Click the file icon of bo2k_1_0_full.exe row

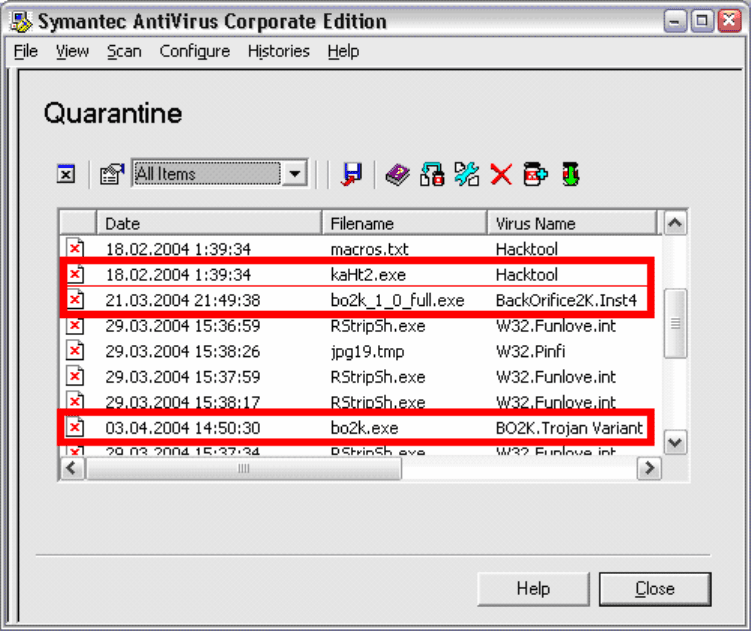click(75, 300)
